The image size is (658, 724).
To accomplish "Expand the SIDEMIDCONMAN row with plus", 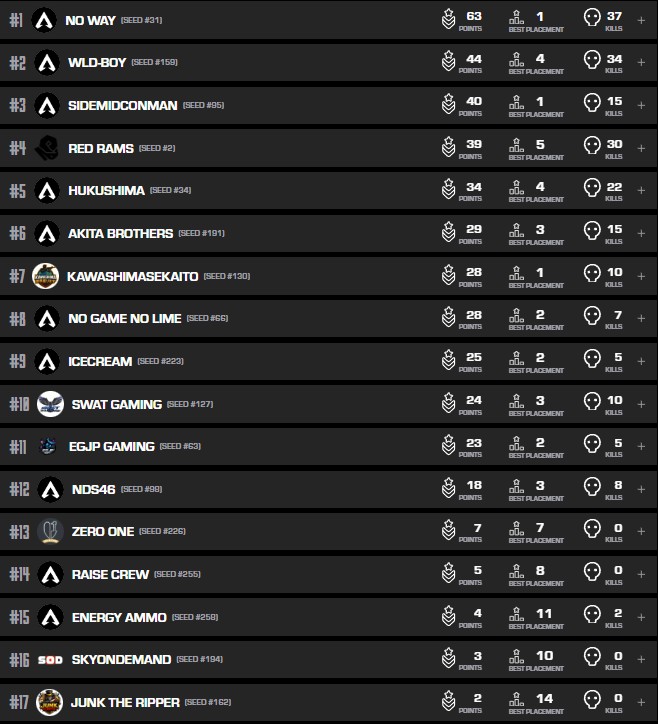I will [641, 105].
